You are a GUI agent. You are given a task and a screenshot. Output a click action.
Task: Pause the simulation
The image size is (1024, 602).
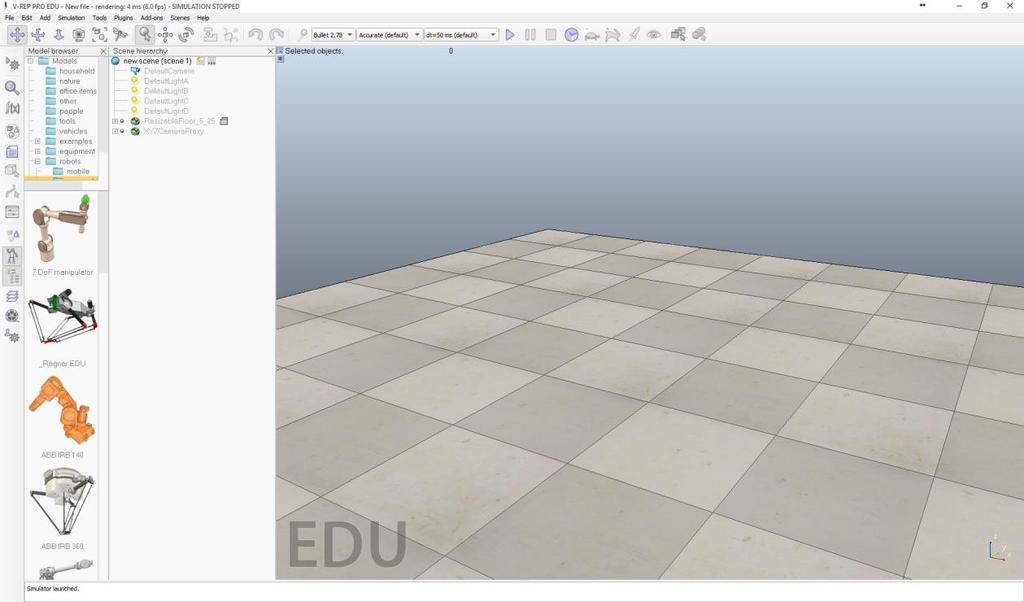pos(530,35)
